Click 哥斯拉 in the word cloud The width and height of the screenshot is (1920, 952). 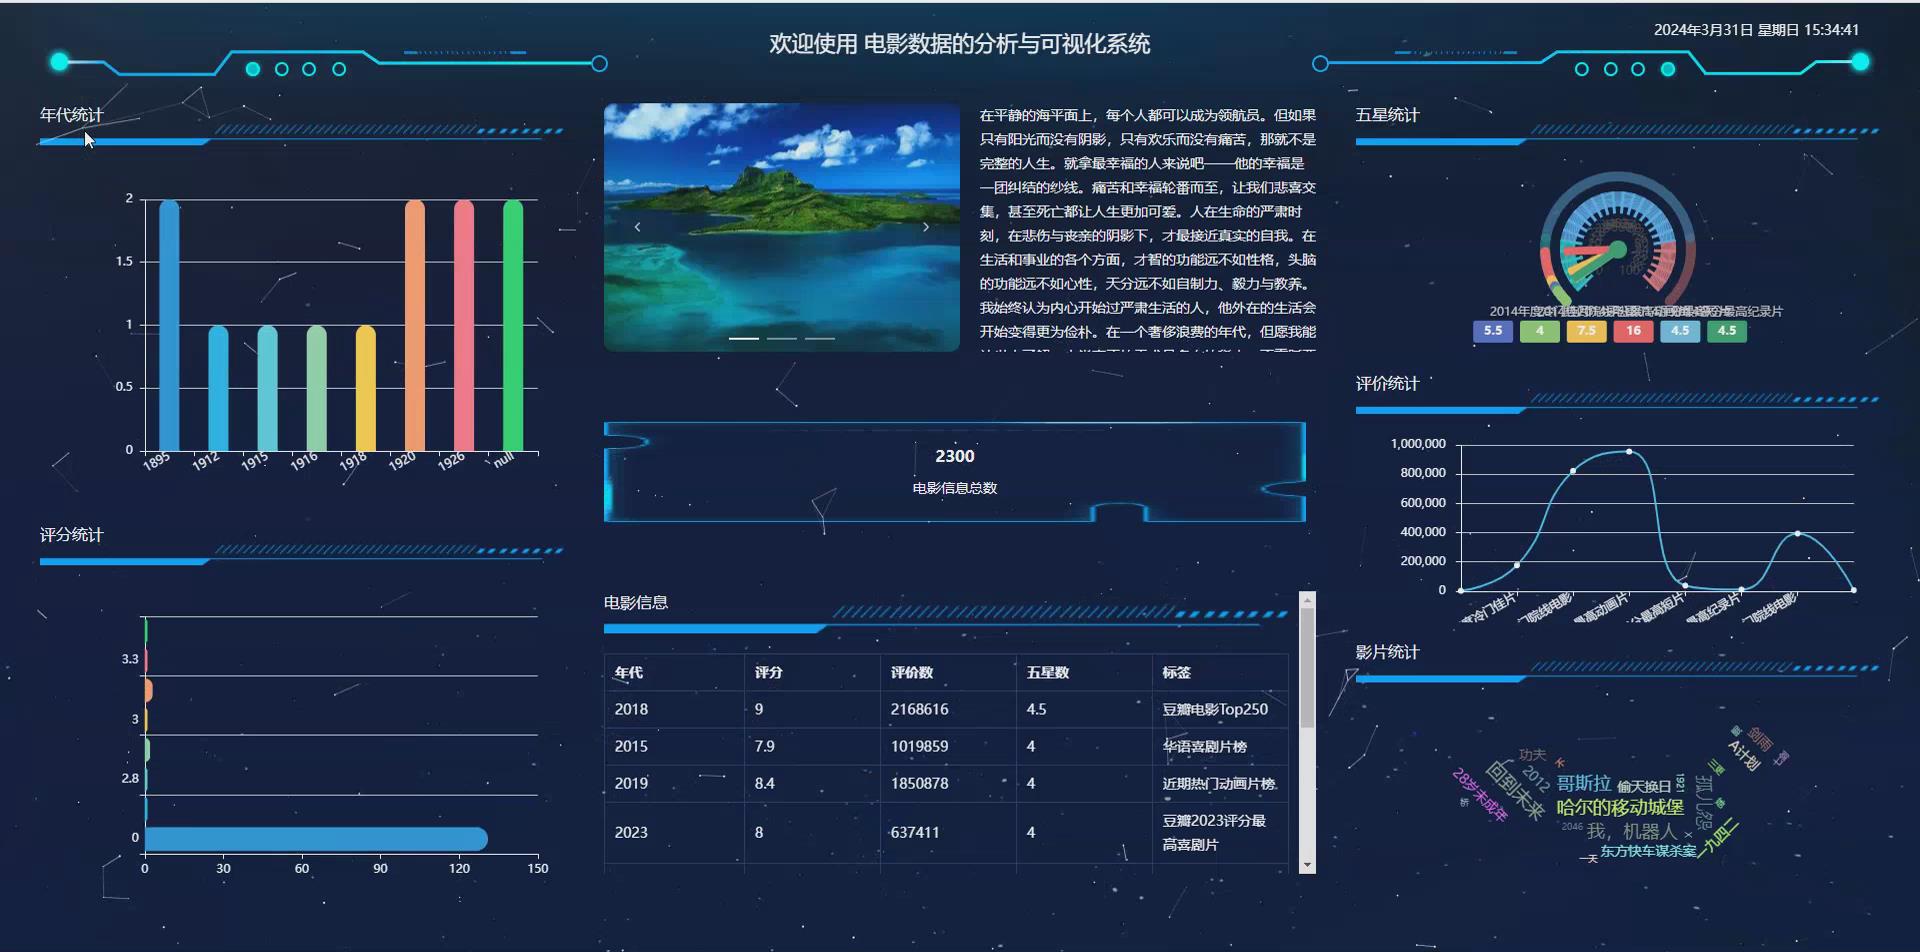[x=1584, y=783]
